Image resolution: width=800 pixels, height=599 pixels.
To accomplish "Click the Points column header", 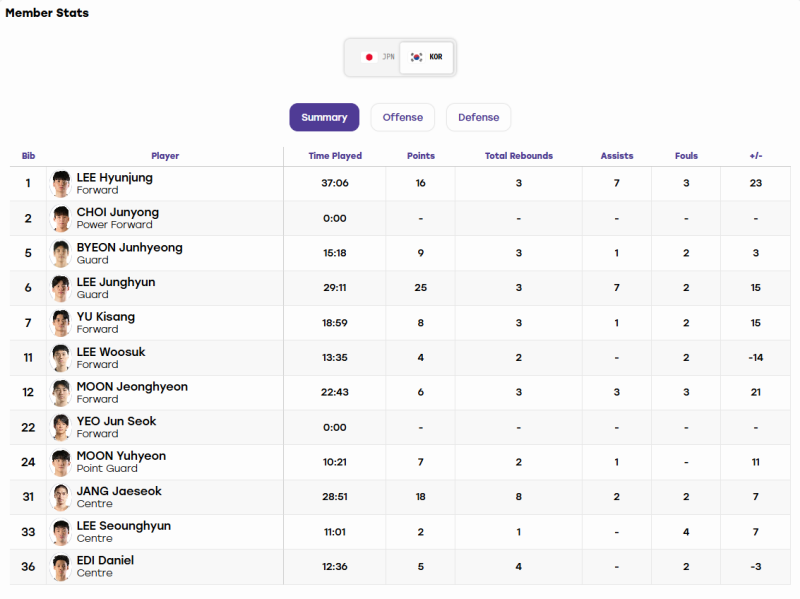I will coord(421,156).
